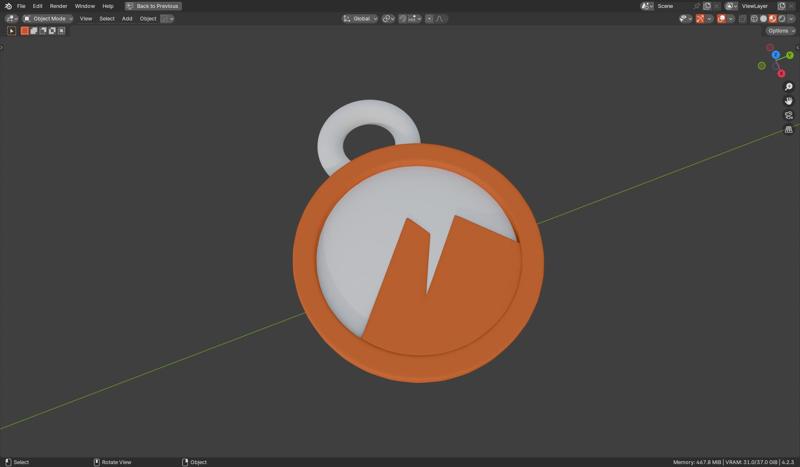Choose Set new selection mode icon
800x467 pixels.
point(24,31)
